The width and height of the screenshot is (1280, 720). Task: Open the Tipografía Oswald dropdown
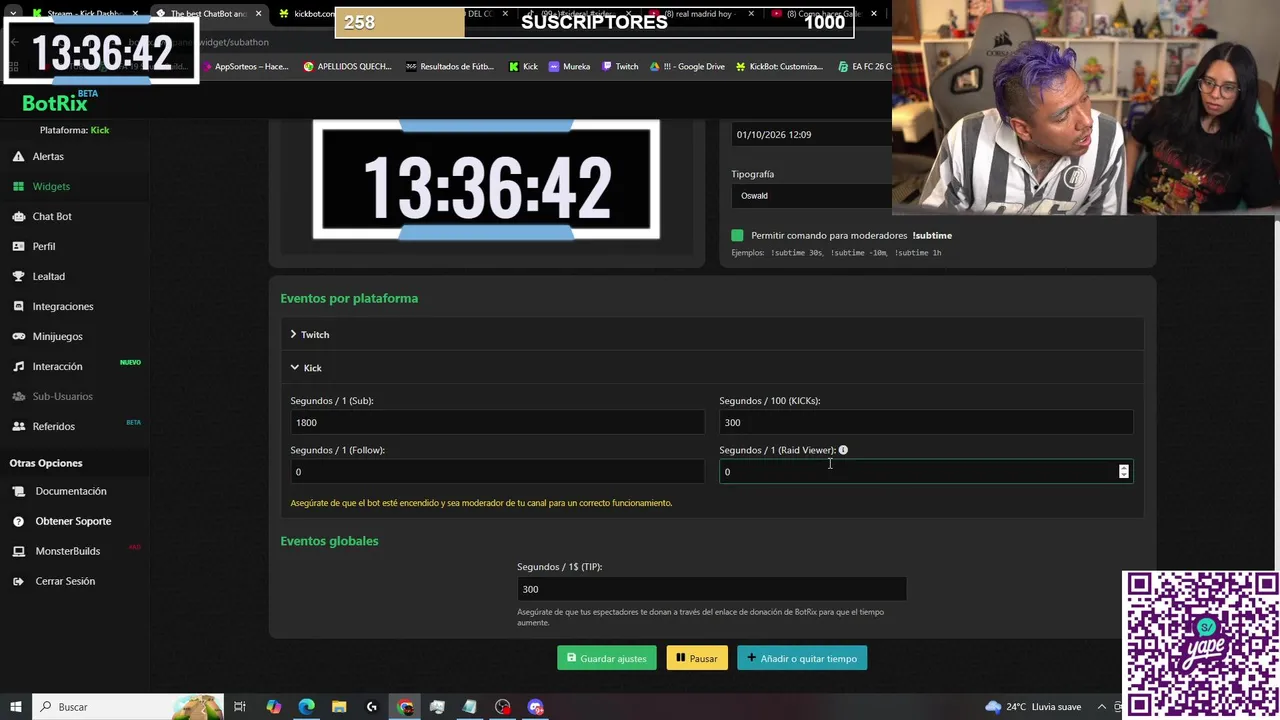tap(812, 196)
